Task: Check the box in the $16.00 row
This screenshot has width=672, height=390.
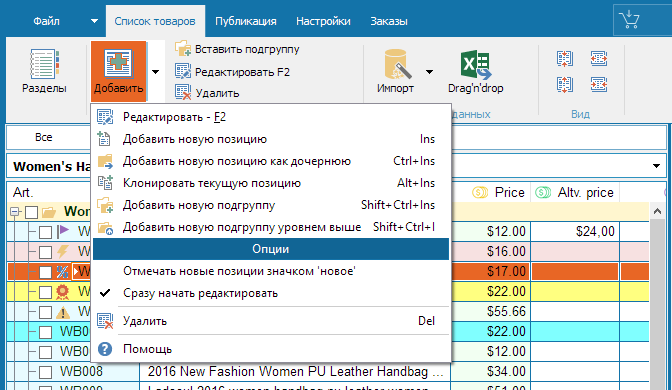Action: 45,252
